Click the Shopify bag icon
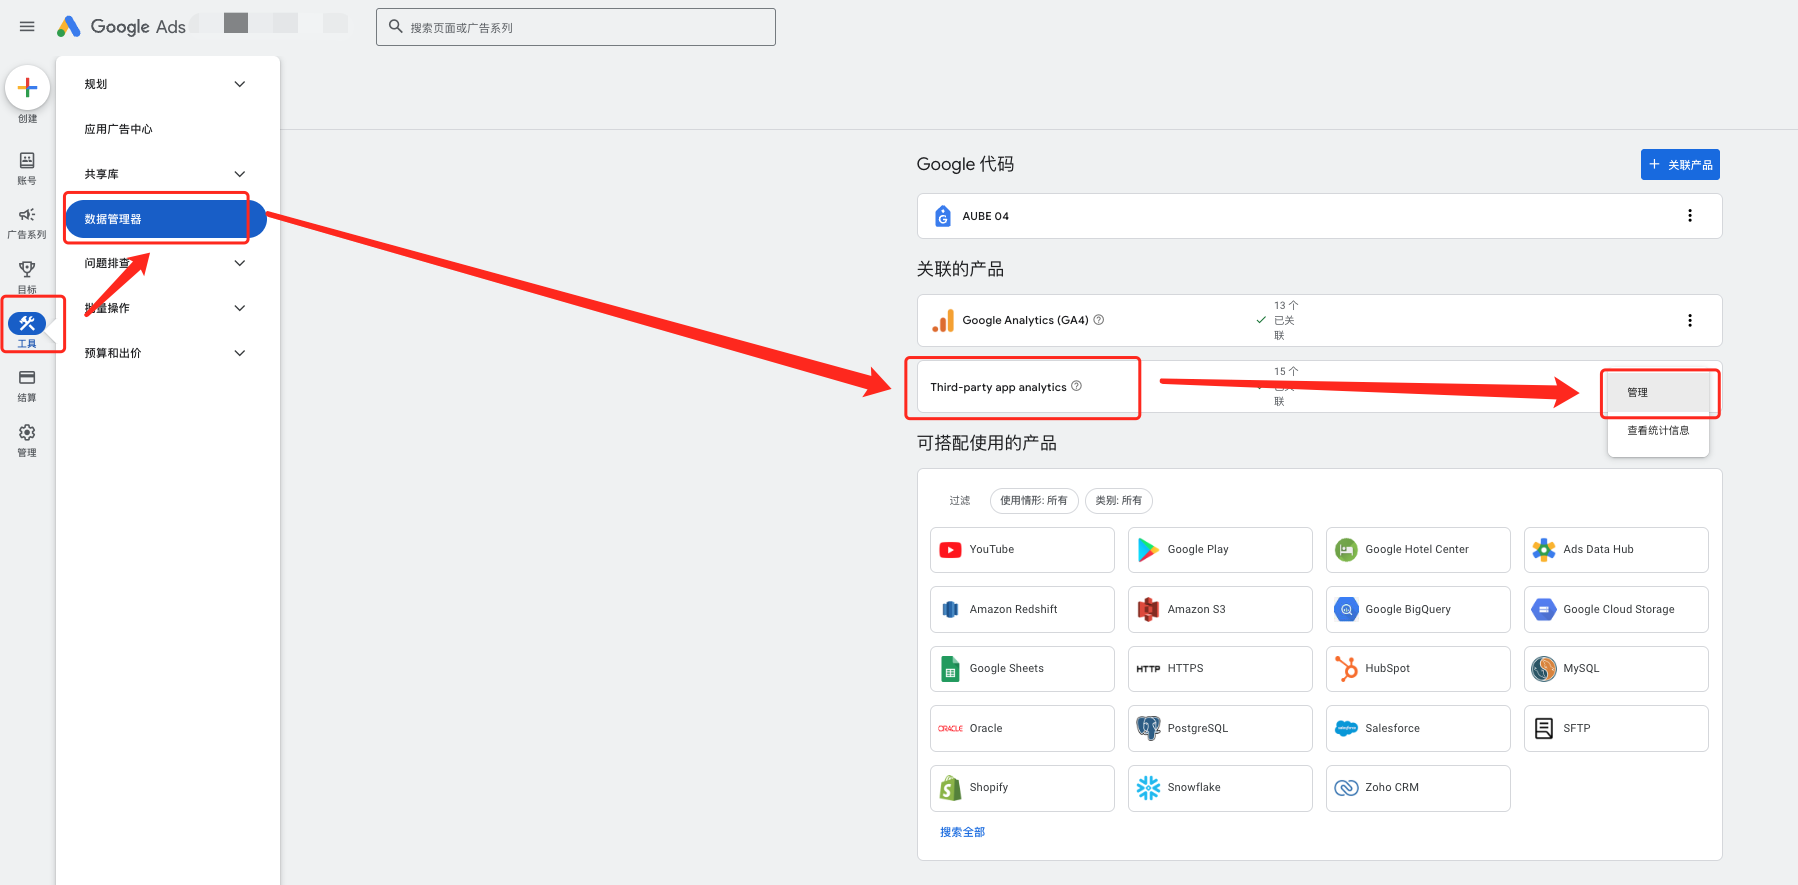The height and width of the screenshot is (885, 1798). [950, 788]
